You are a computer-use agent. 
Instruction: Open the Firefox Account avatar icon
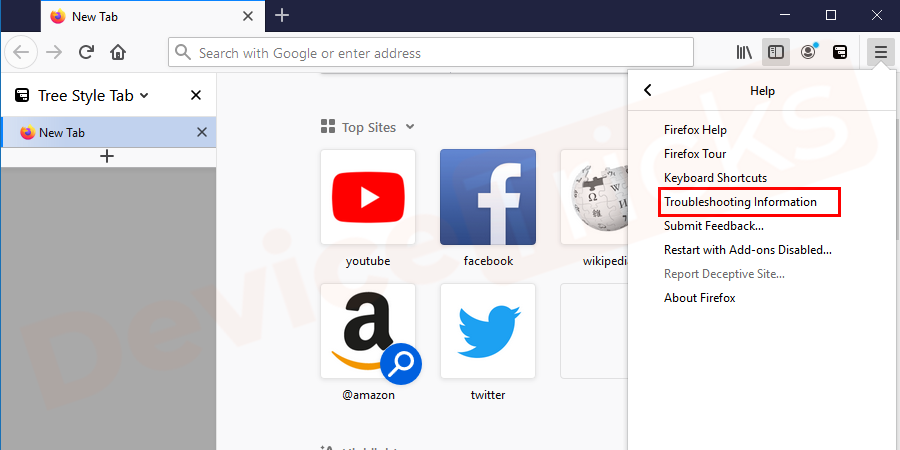point(808,53)
